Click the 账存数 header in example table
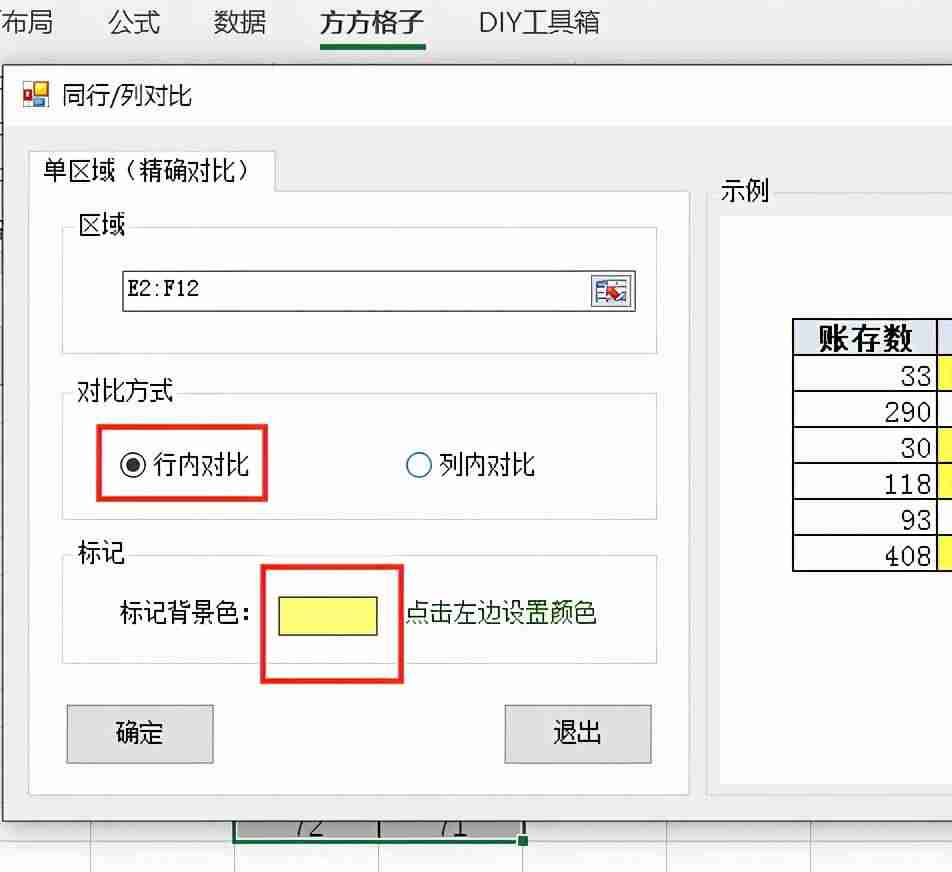Image resolution: width=952 pixels, height=872 pixels. (865, 338)
